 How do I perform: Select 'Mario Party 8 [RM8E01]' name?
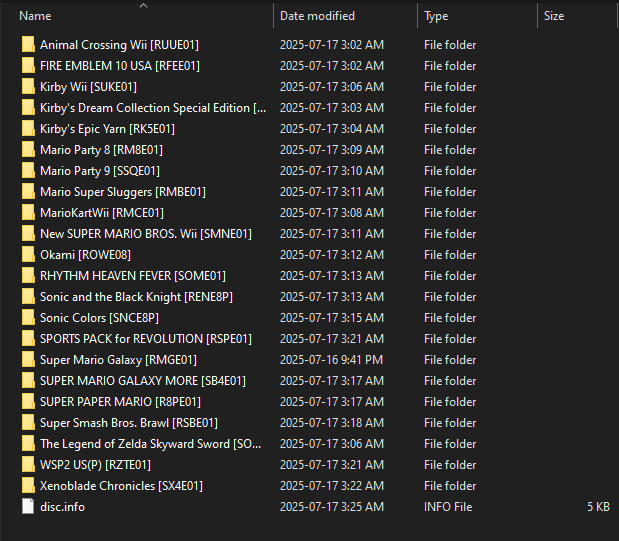click(101, 150)
